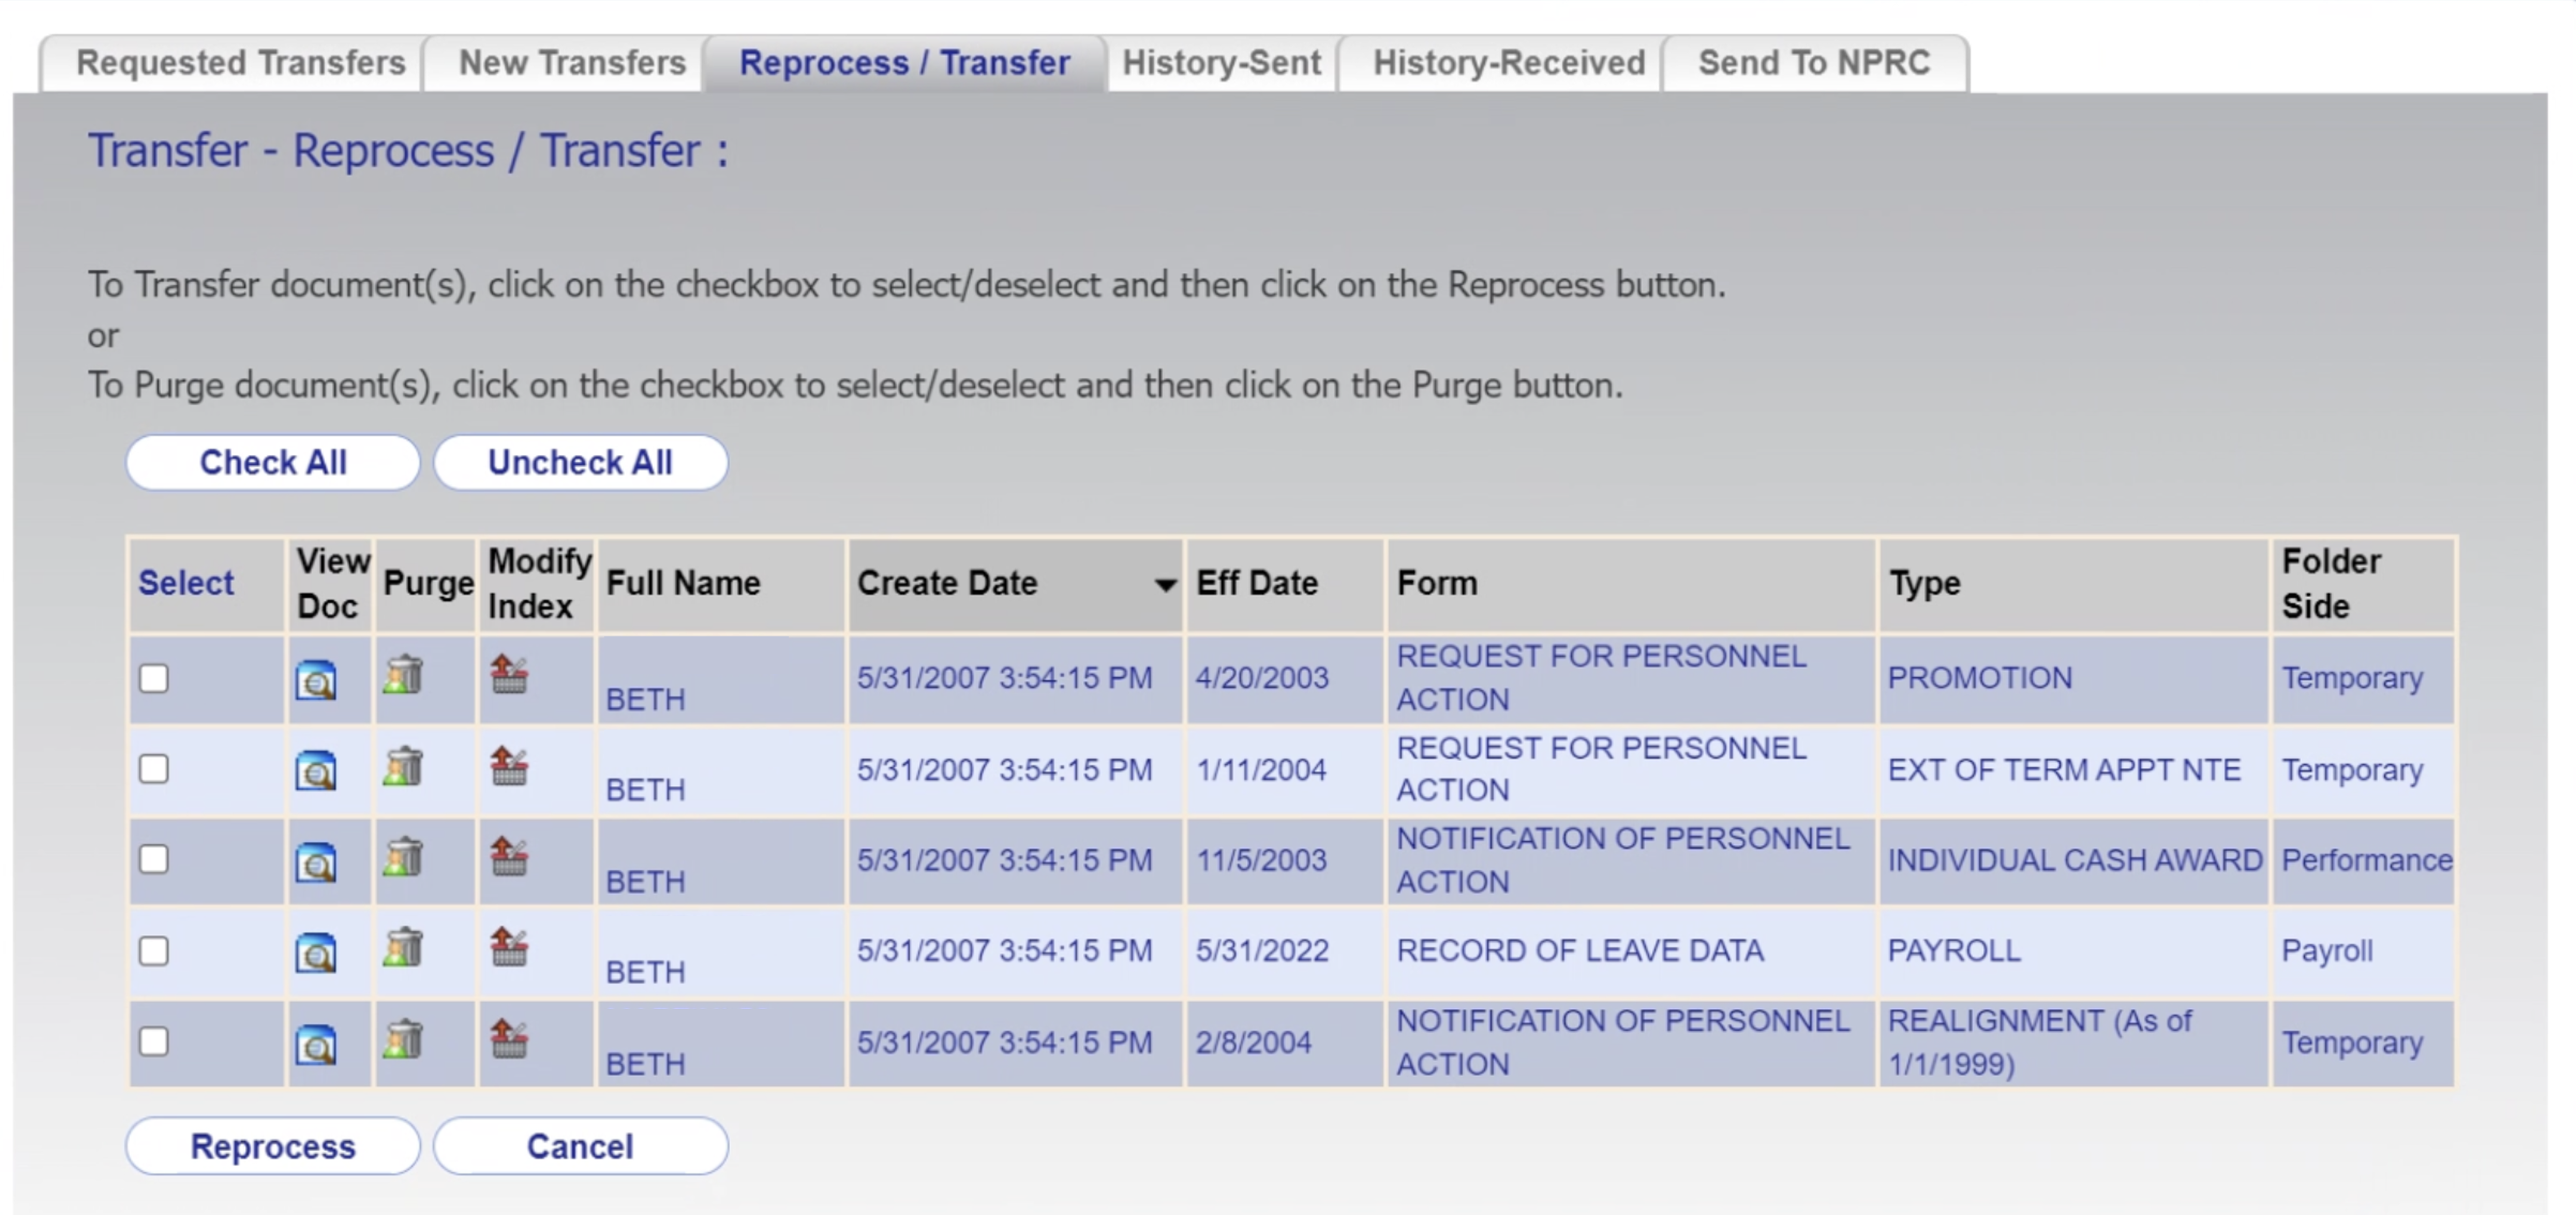Click the Reprocess button
Screen dimensions: 2576x1215
pos(273,1146)
